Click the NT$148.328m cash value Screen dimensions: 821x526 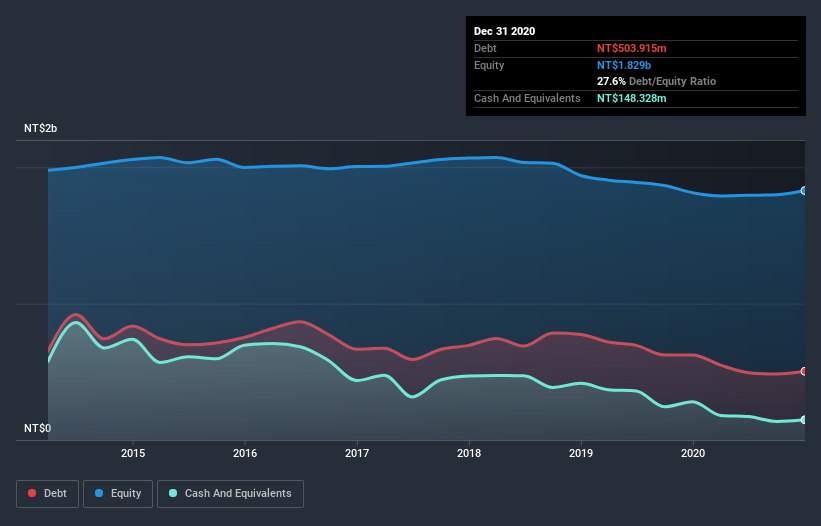point(631,98)
